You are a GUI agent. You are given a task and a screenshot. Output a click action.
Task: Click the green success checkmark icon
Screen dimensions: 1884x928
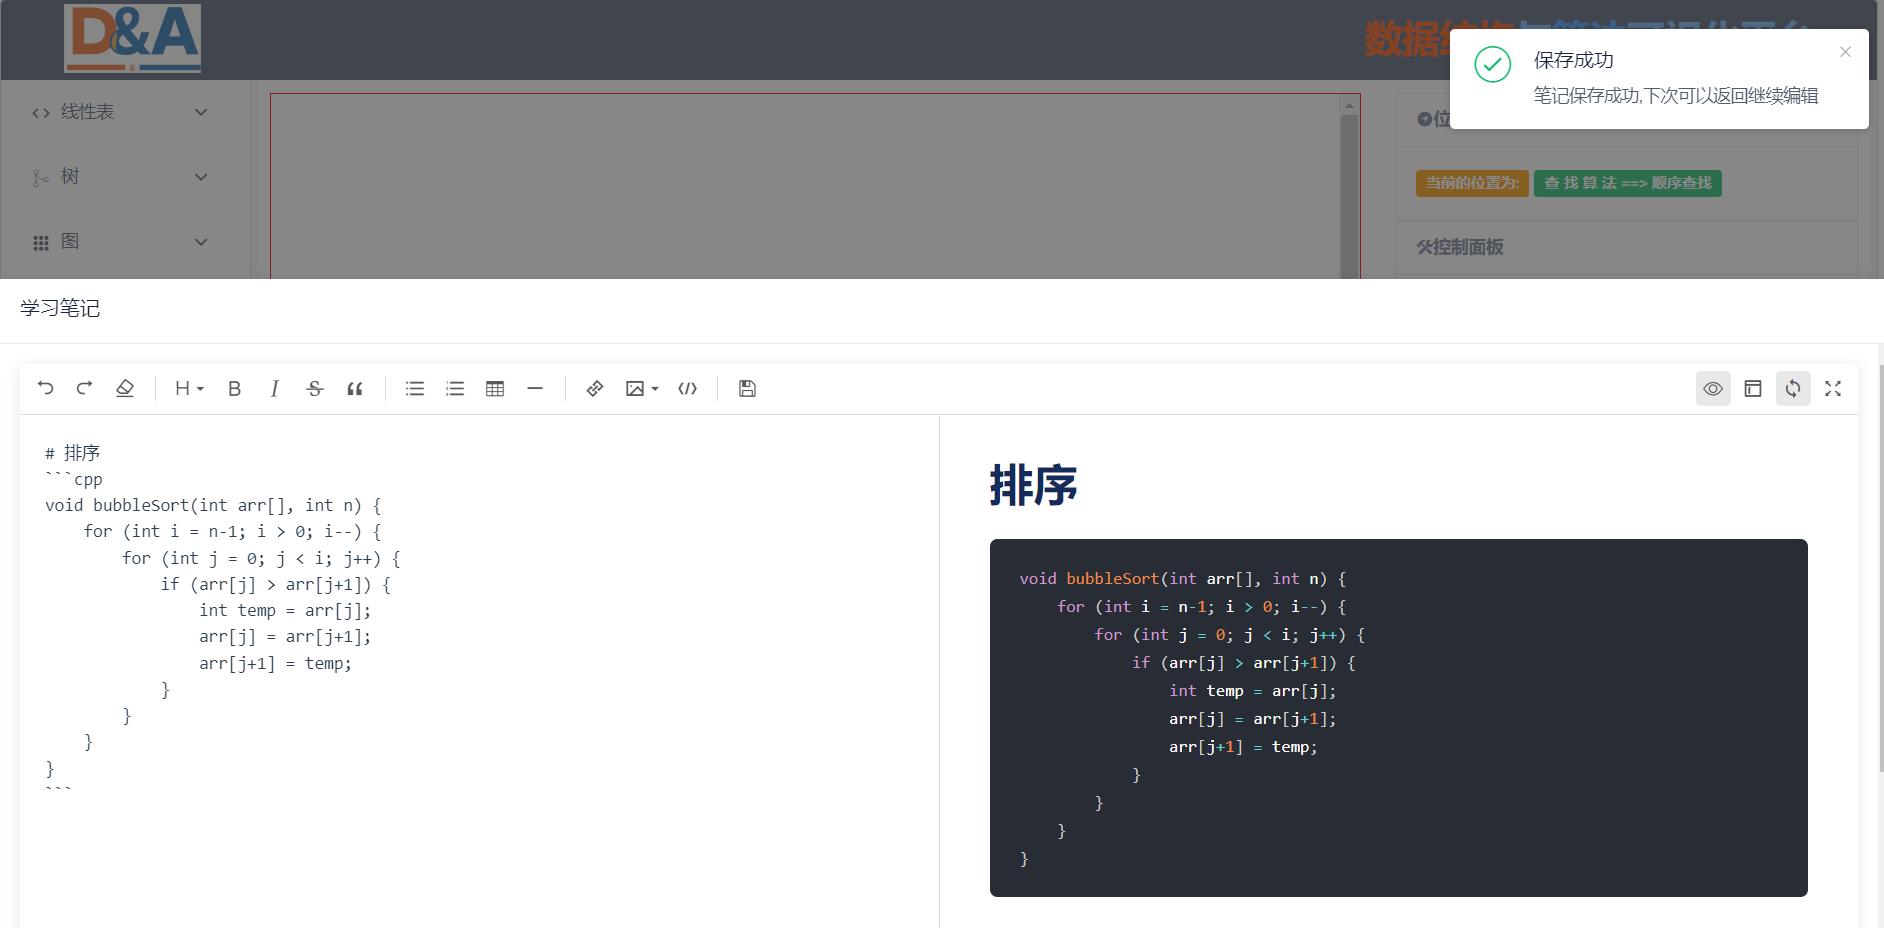pos(1492,64)
